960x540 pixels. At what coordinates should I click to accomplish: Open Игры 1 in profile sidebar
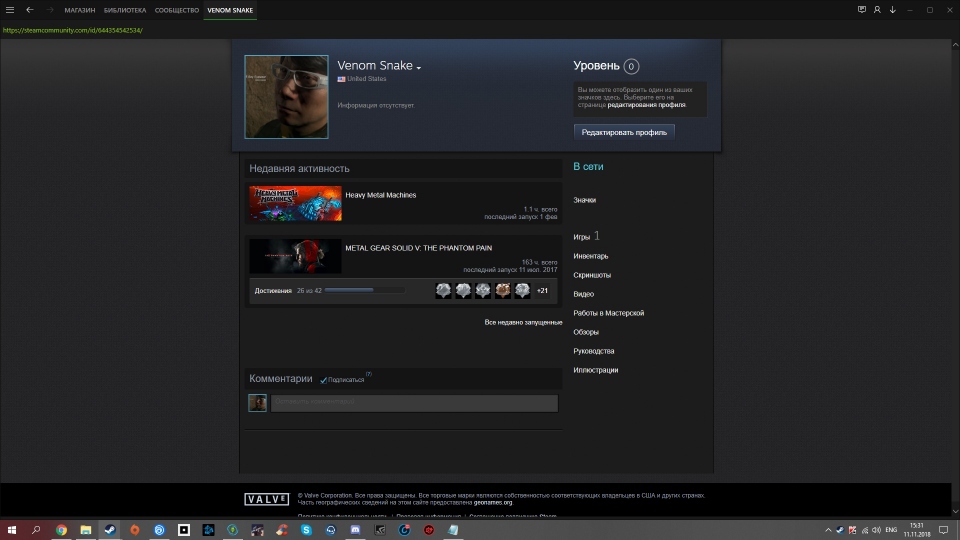click(587, 236)
